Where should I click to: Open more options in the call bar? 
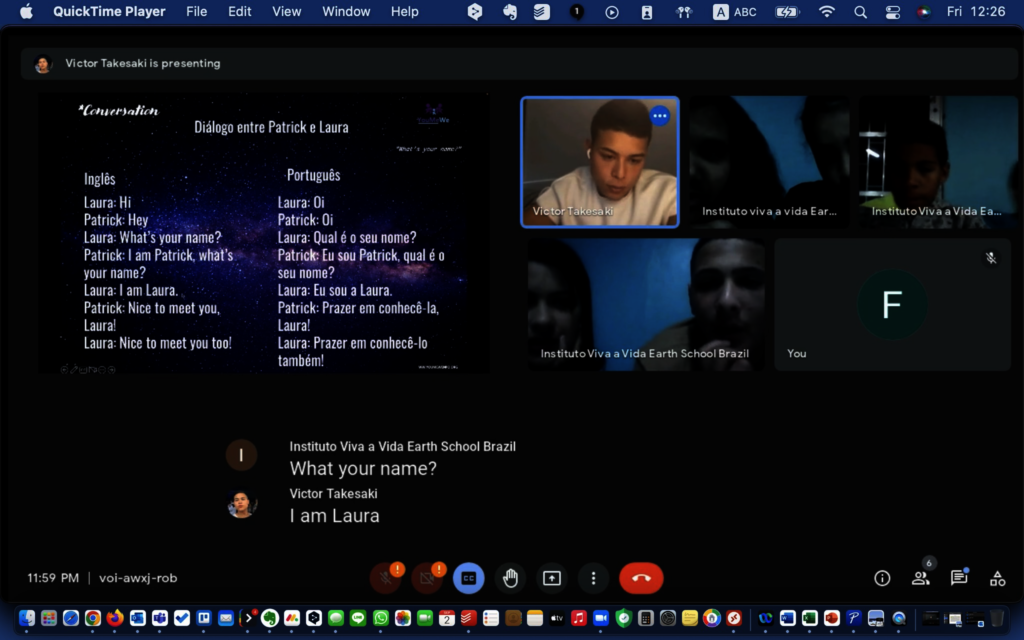593,578
